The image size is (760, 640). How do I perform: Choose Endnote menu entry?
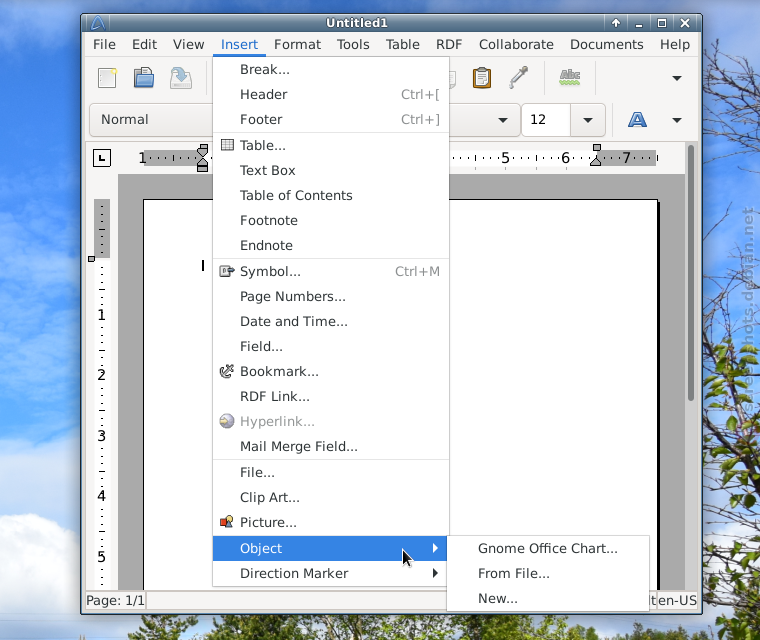pyautogui.click(x=331, y=245)
